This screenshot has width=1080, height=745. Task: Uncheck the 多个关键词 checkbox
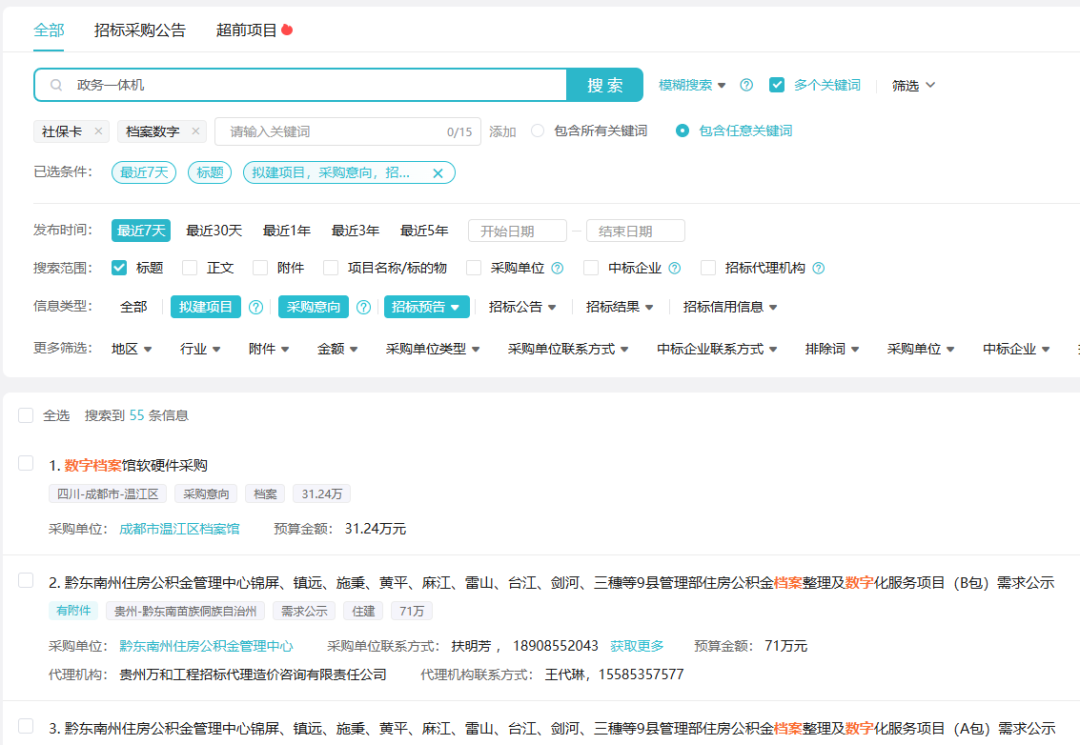coord(776,85)
